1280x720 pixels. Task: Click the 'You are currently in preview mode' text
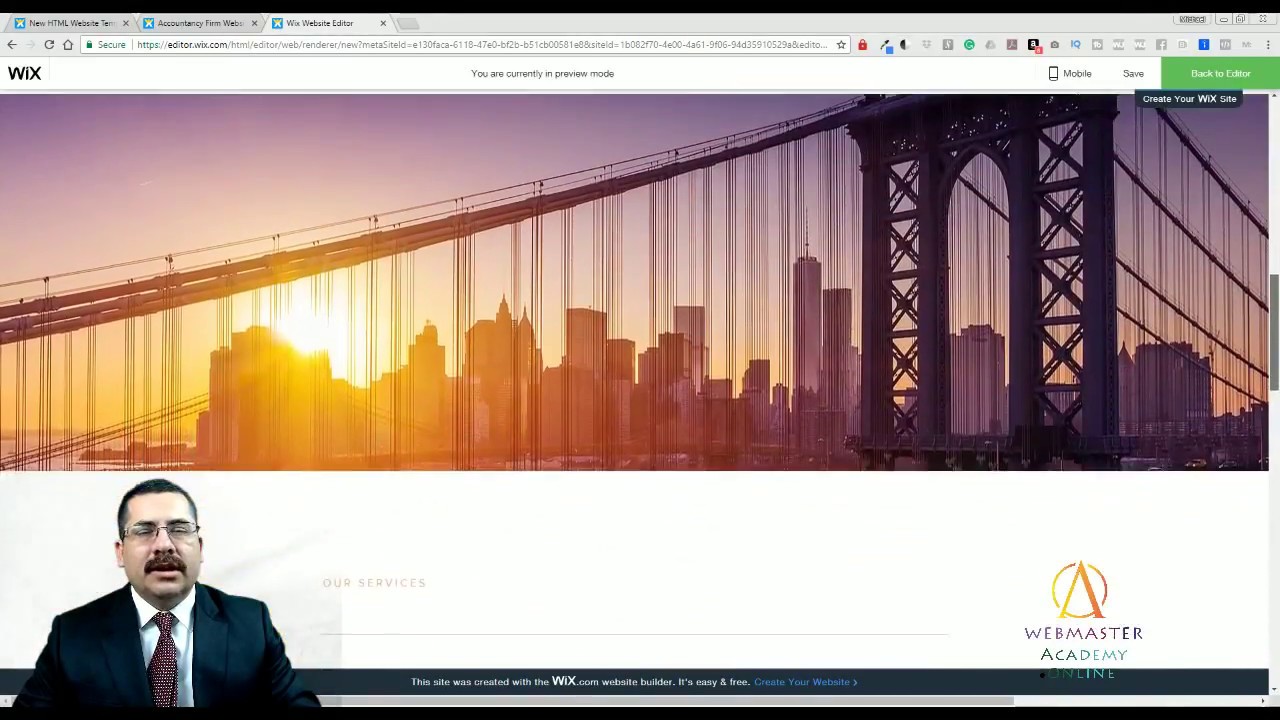click(x=542, y=73)
